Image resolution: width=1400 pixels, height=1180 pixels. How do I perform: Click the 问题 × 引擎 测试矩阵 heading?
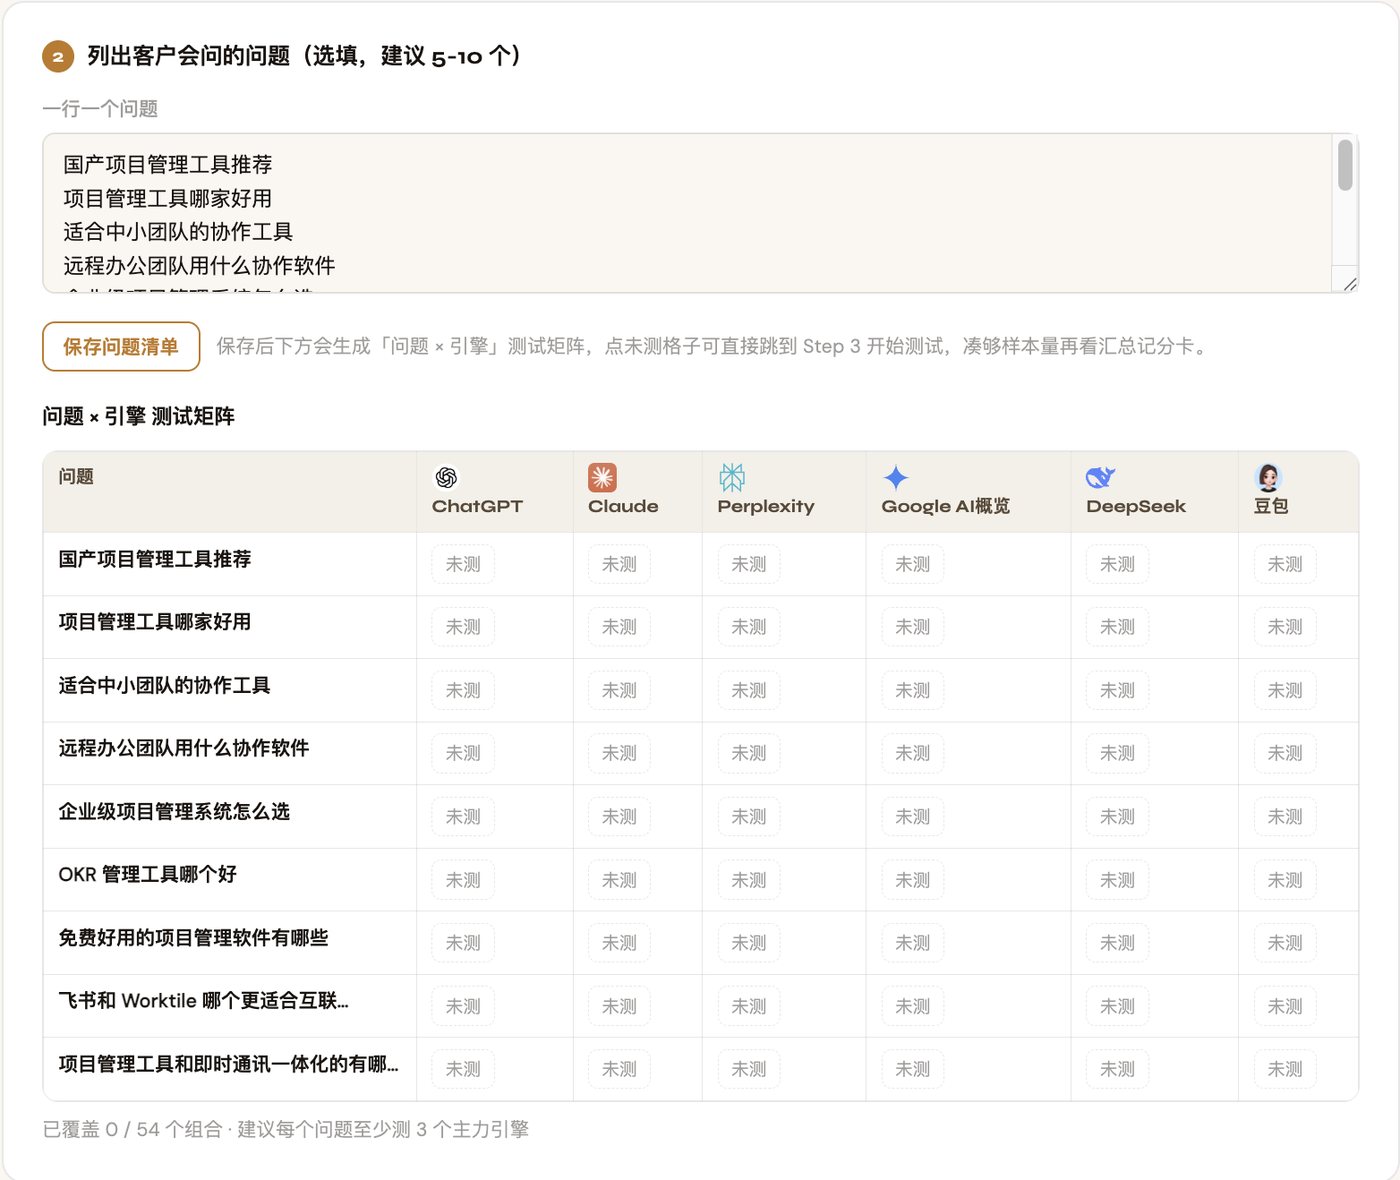(x=139, y=416)
